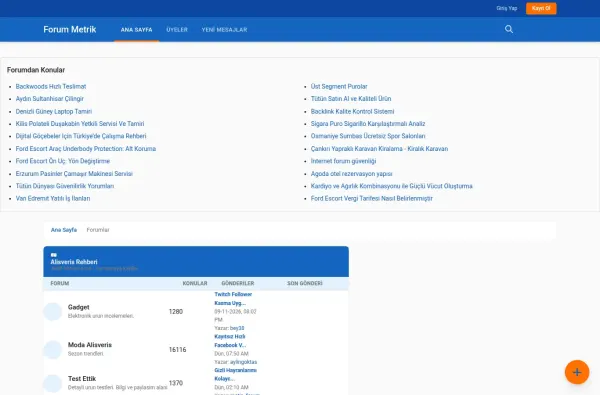The height and width of the screenshot is (395, 600).
Task: Click the Ana Sayfa breadcrumb link
Action: coord(64,230)
